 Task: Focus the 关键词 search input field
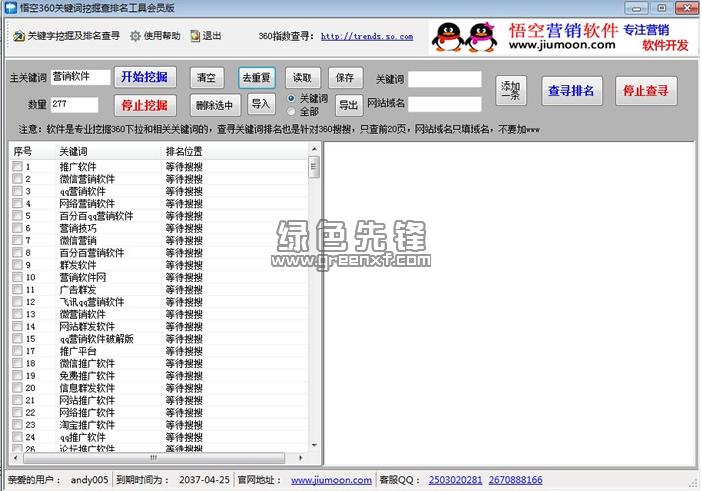(x=445, y=79)
